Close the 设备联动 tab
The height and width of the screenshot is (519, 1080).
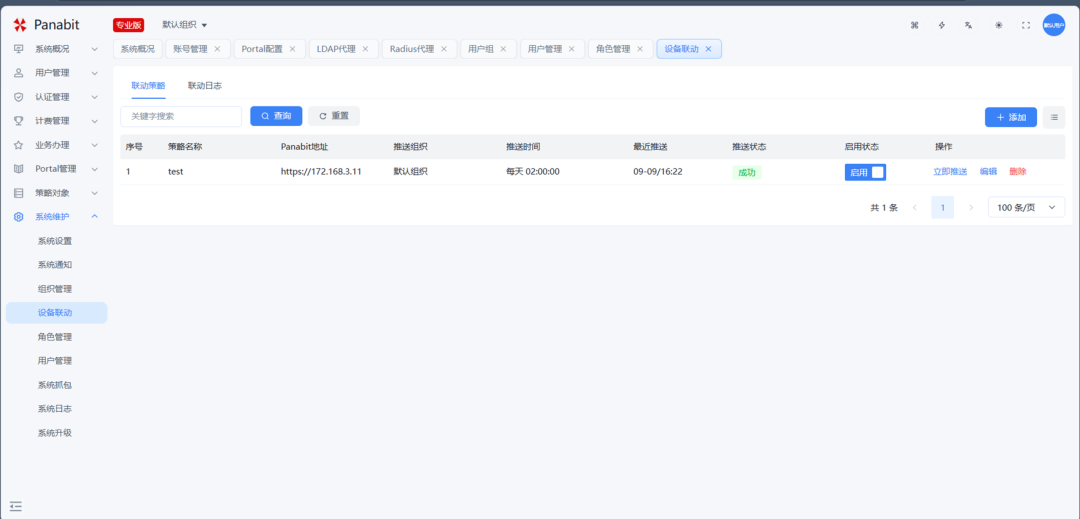[708, 49]
